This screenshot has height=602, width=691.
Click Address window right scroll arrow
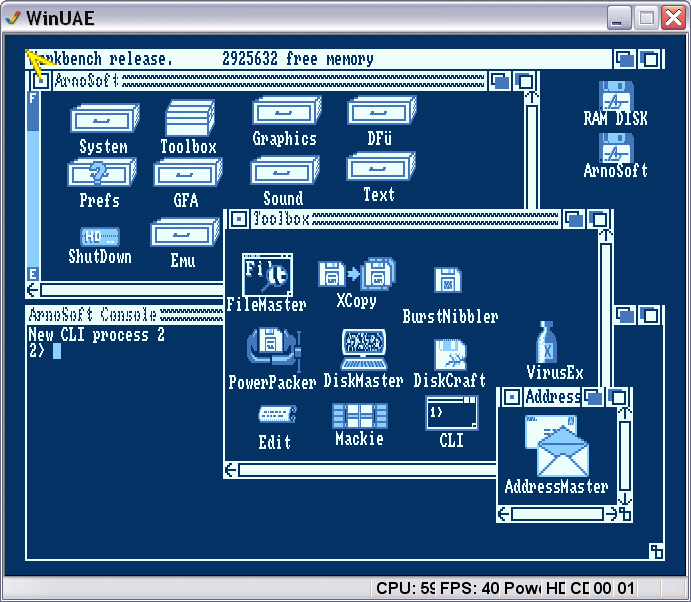[x=611, y=514]
